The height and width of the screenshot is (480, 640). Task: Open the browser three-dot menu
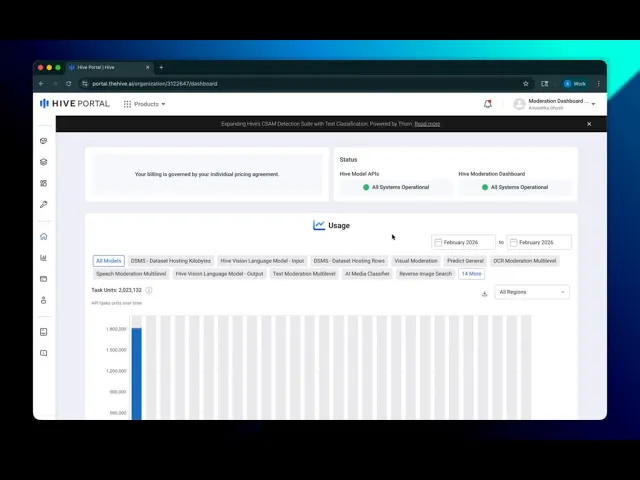[x=598, y=84]
